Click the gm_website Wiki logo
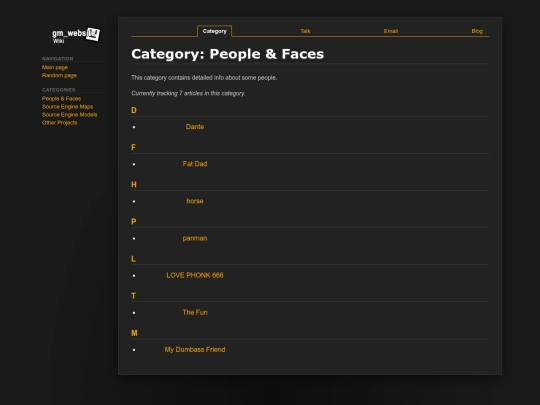This screenshot has height=405, width=540. (76, 35)
